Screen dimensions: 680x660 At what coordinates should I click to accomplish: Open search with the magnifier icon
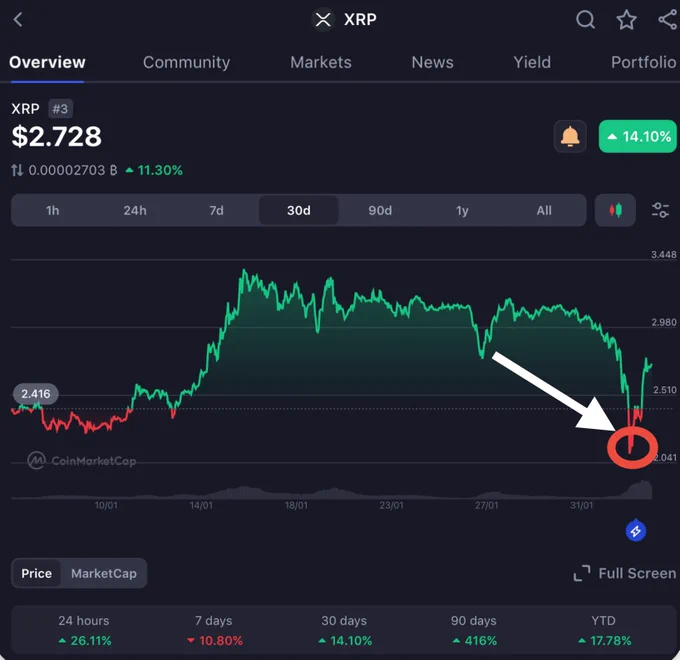point(585,20)
